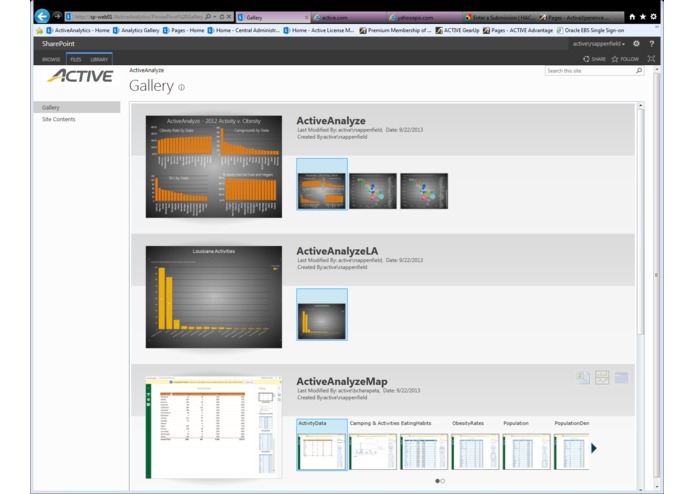Select the ObesityRates sheet thumbnail

(x=475, y=451)
